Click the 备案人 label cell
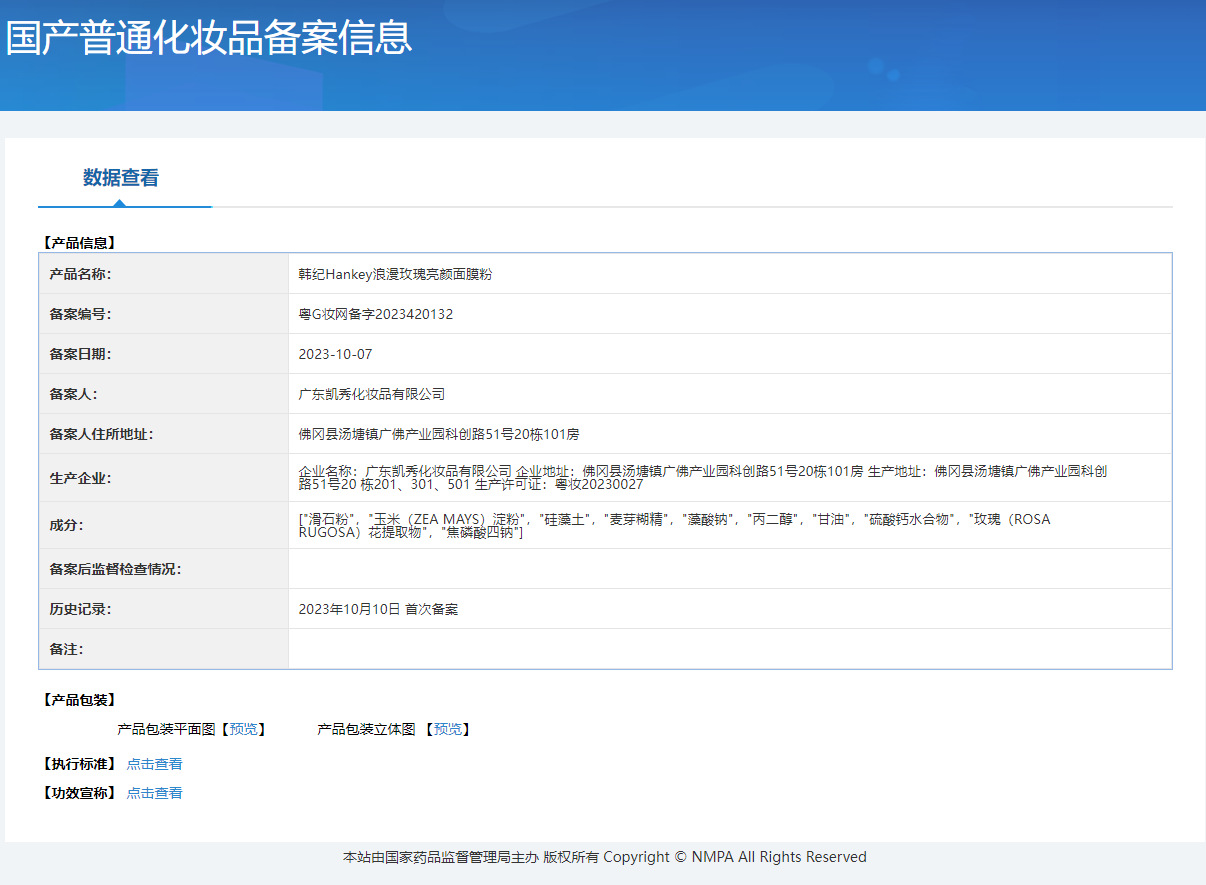Viewport: 1206px width, 885px height. click(164, 394)
